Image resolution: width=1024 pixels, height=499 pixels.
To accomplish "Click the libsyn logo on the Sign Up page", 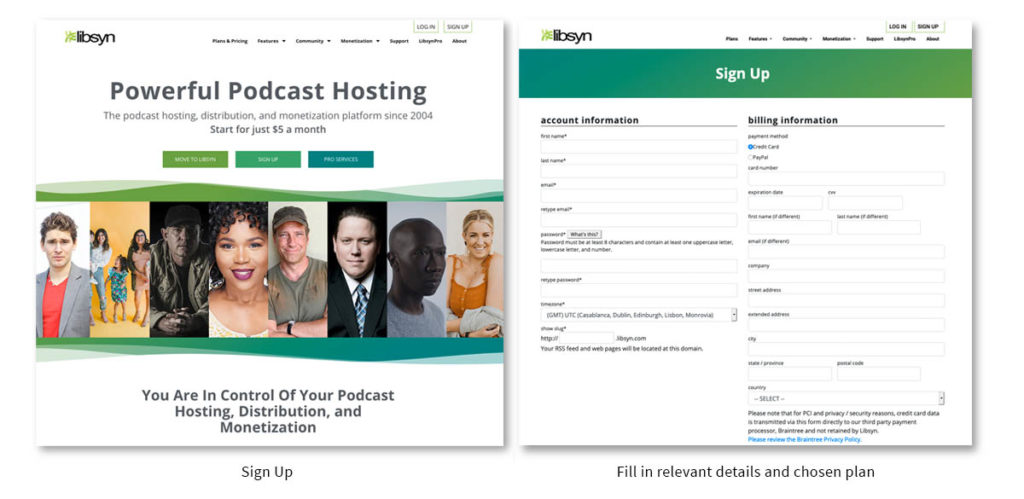I will click(x=566, y=36).
